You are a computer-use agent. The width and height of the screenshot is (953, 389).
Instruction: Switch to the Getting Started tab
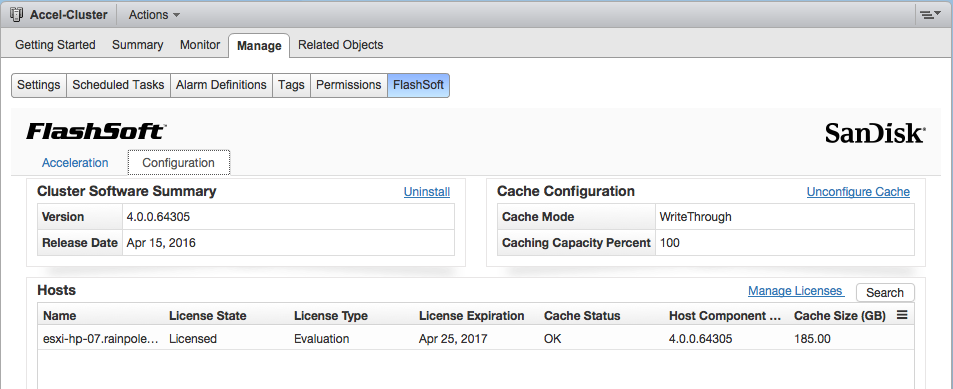tap(55, 45)
